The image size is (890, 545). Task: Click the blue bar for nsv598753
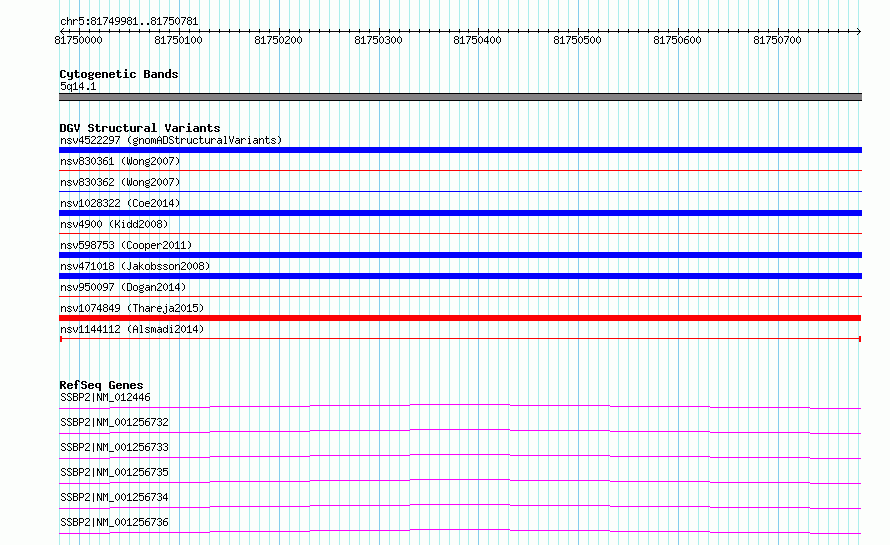(x=460, y=255)
